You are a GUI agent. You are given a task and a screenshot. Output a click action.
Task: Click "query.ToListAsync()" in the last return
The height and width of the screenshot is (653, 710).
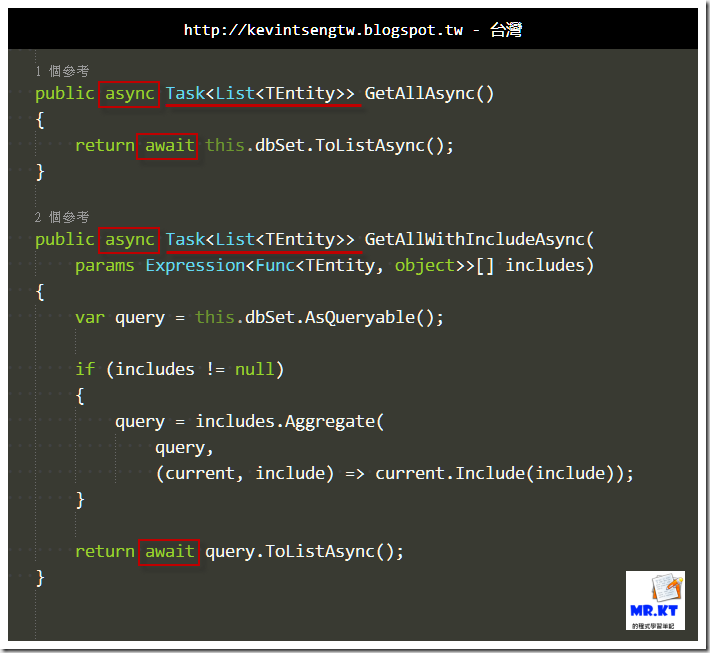(299, 552)
